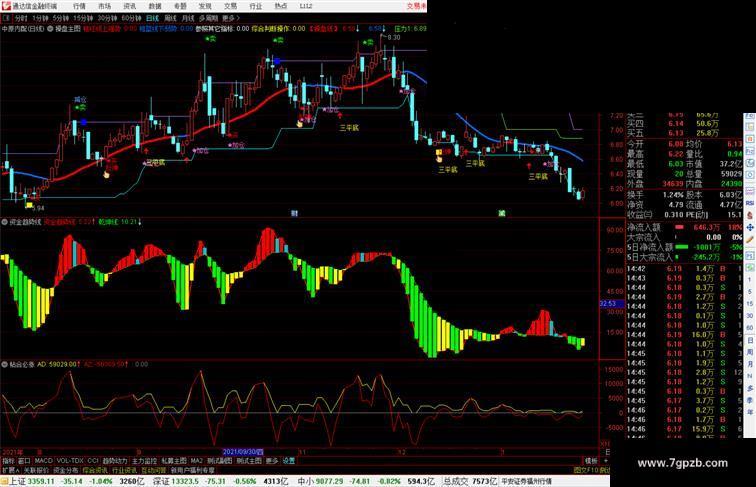Click sidebar 15 minute period shortcut

pyautogui.click(x=750, y=304)
